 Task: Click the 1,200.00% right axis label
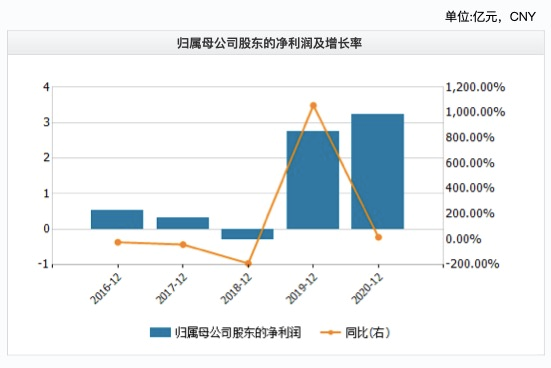[x=475, y=87]
